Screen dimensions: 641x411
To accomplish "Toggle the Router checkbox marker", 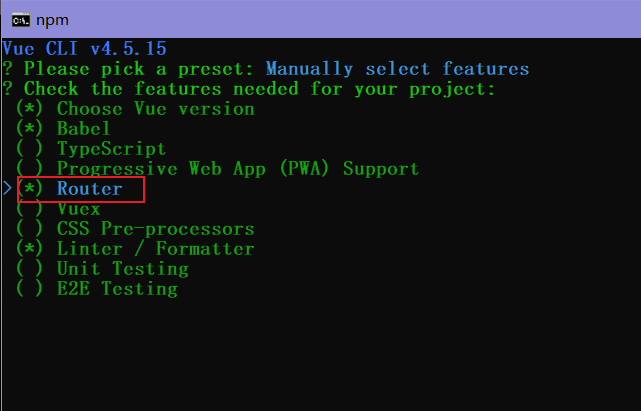I will pos(29,189).
